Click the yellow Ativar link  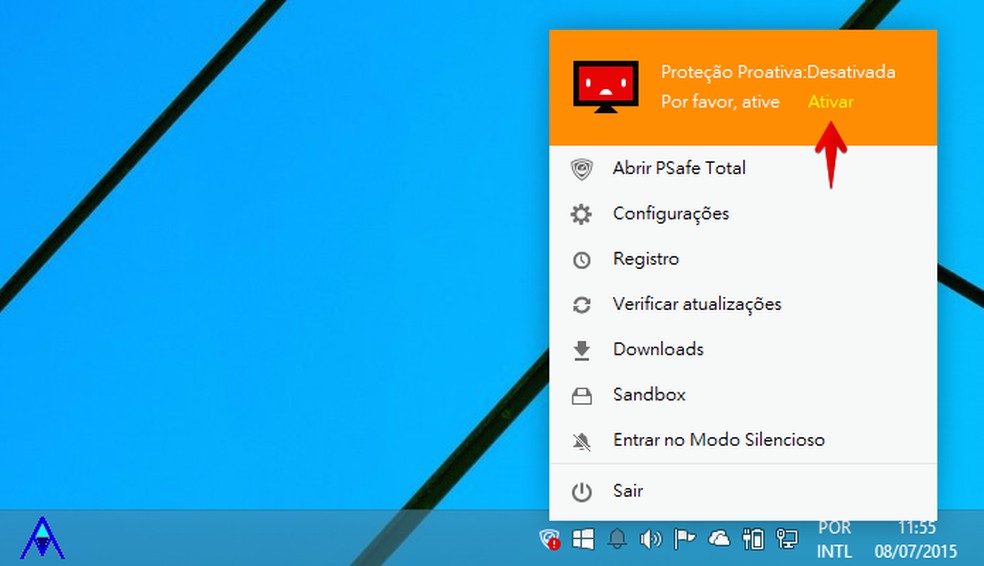click(830, 102)
